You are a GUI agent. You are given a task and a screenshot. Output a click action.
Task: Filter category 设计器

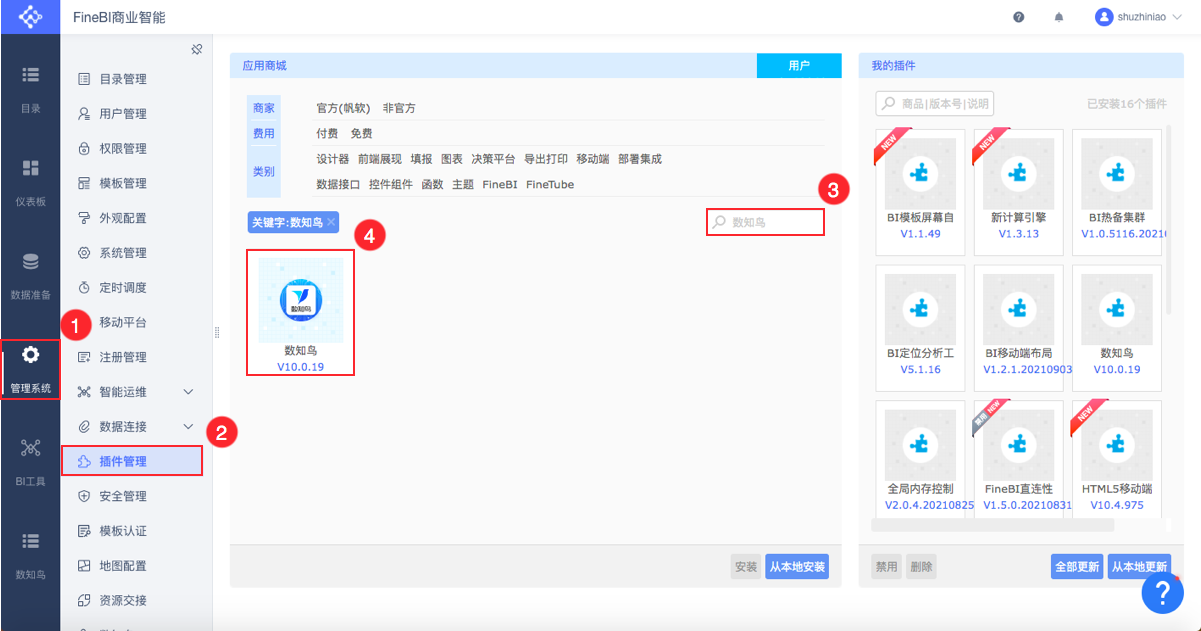click(333, 159)
